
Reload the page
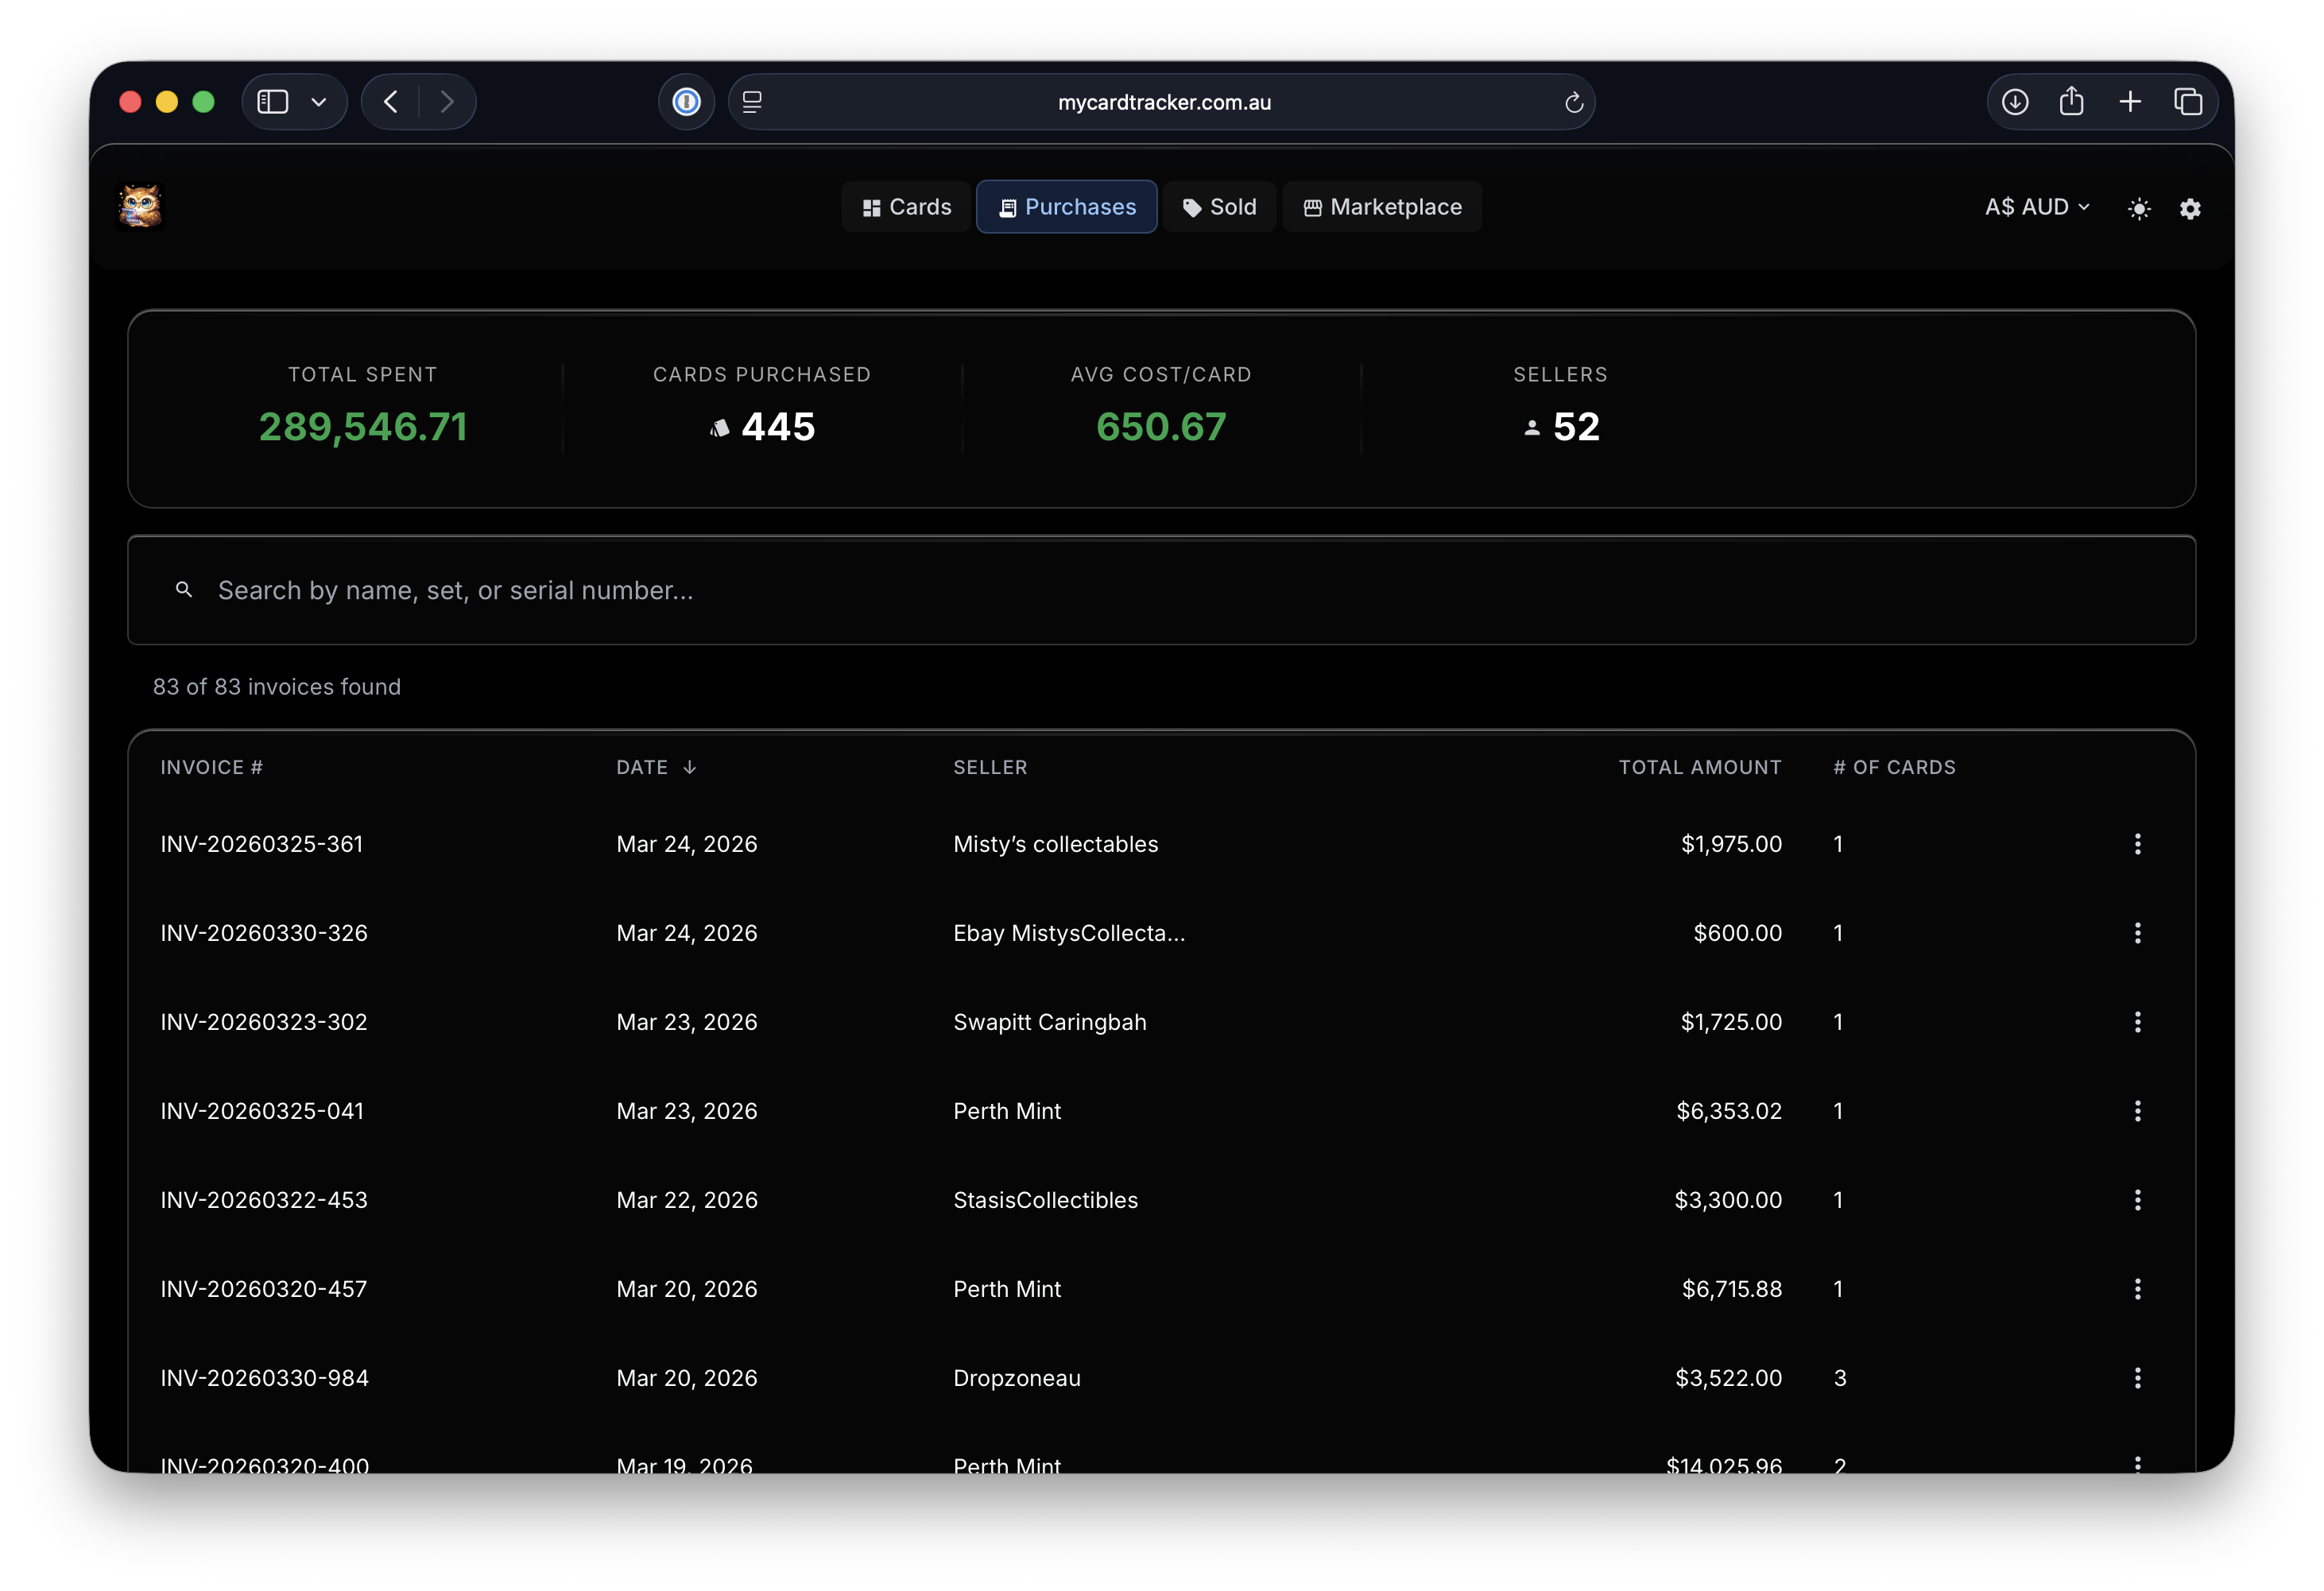[x=1574, y=101]
